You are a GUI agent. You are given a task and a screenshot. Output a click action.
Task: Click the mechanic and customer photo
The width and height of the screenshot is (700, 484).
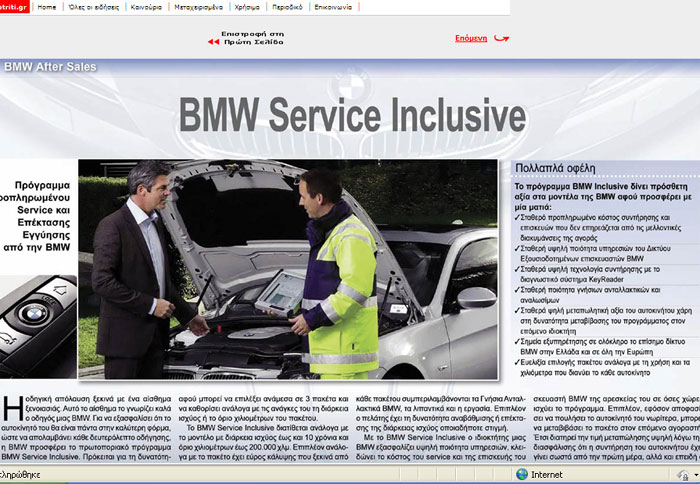pos(288,269)
